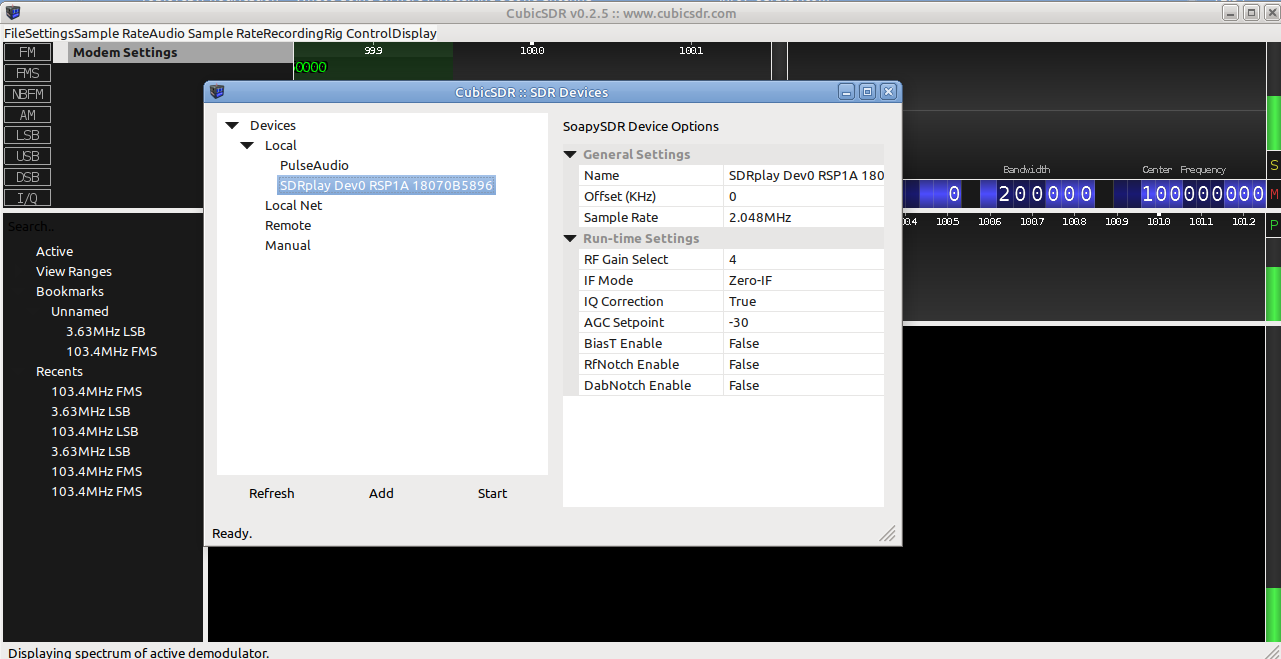Select Manual tree entry

(288, 245)
